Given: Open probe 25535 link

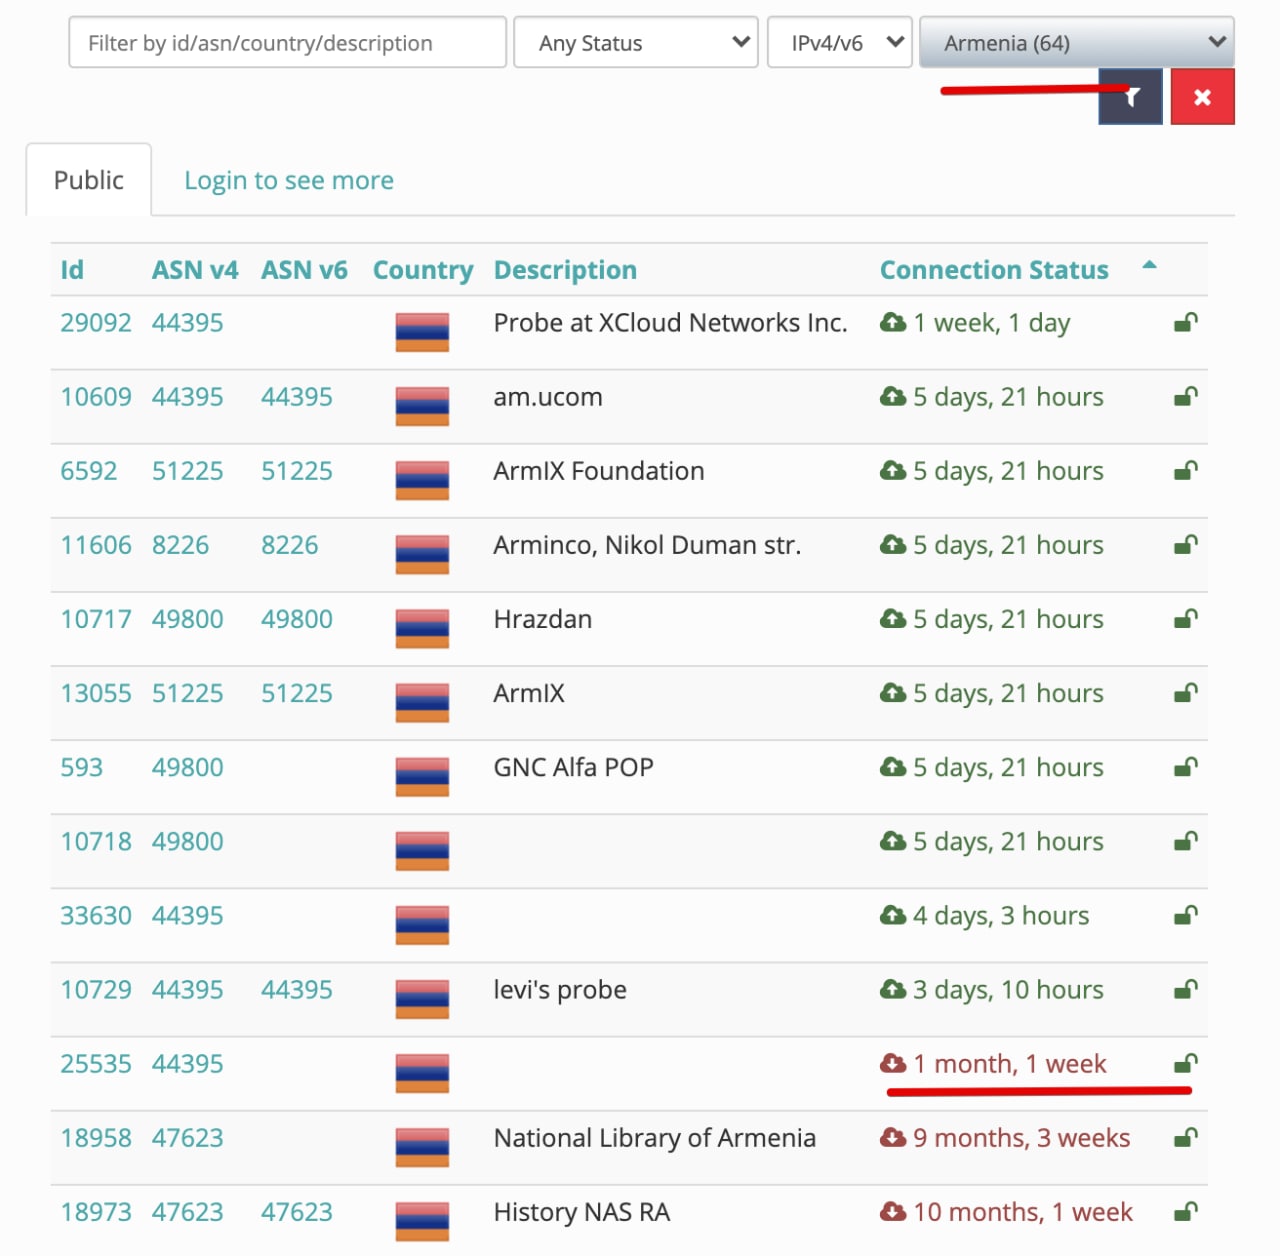Looking at the screenshot, I should 96,1063.
